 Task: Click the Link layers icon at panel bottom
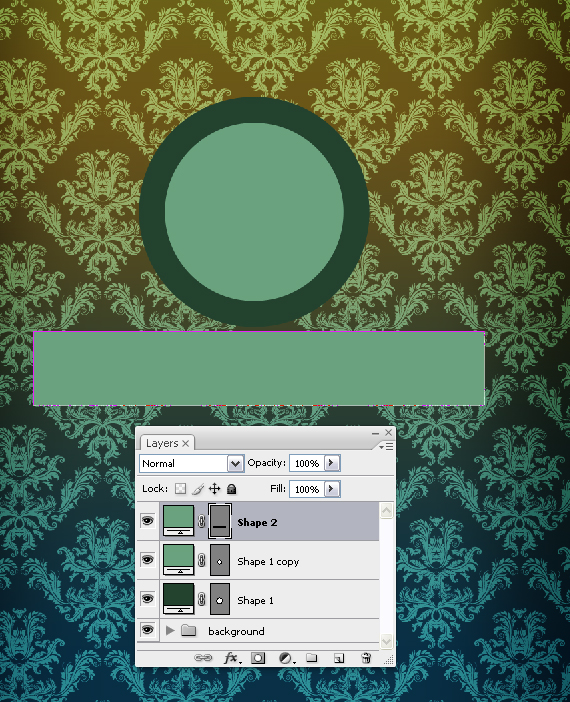203,657
